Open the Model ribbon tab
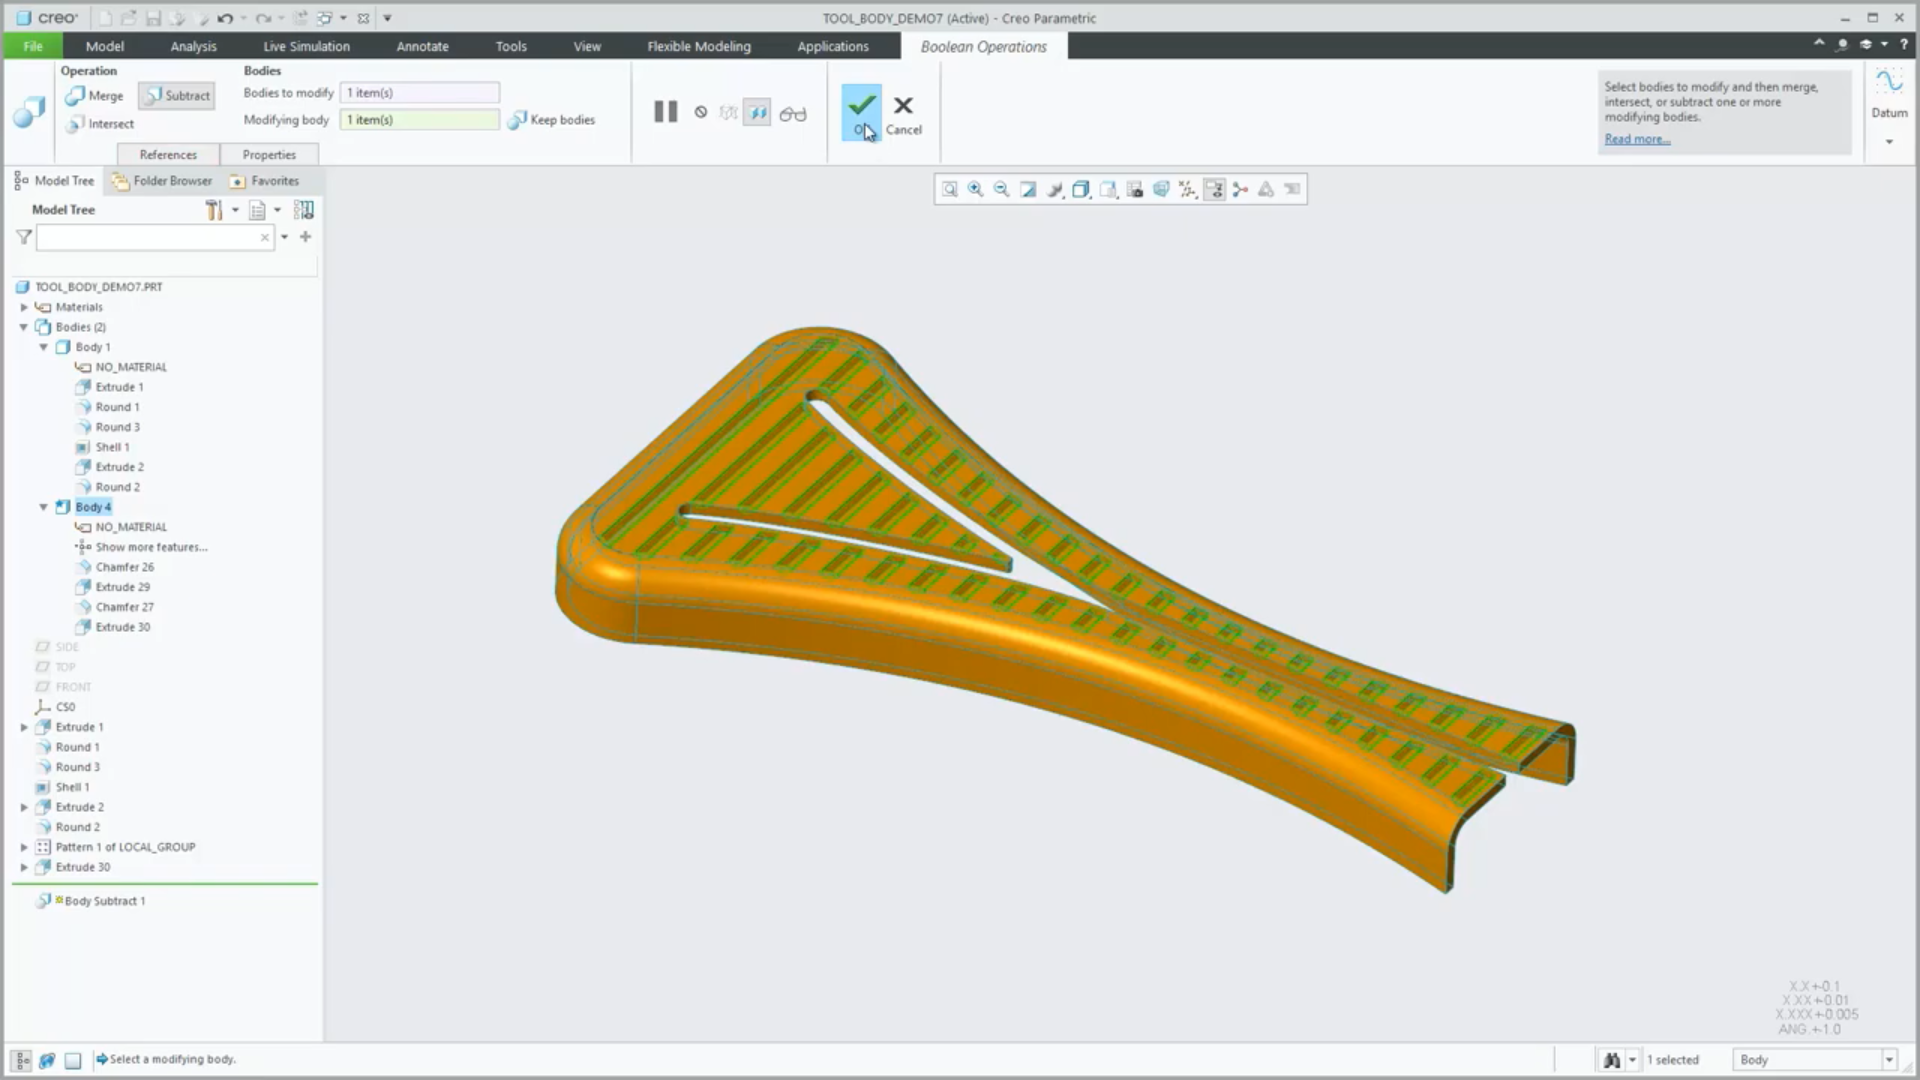Image resolution: width=1920 pixels, height=1080 pixels. click(x=105, y=46)
